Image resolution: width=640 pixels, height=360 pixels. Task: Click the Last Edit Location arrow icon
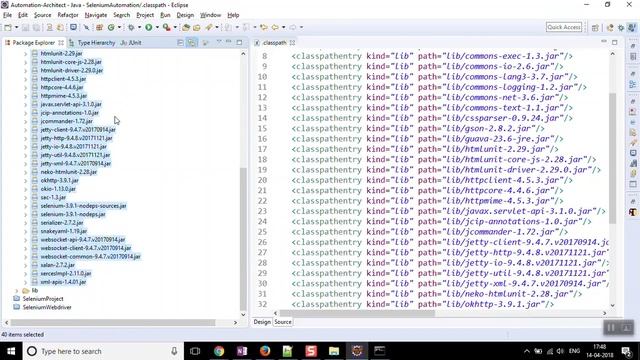click(264, 27)
